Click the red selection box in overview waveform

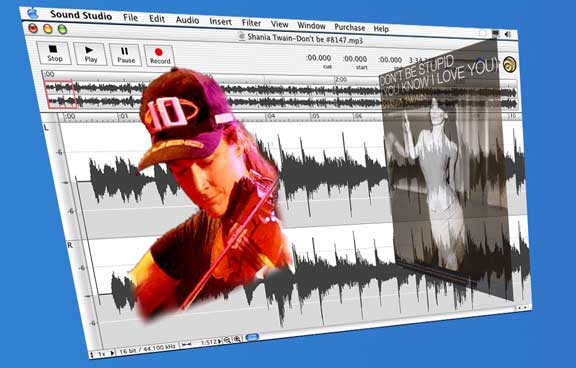61,95
